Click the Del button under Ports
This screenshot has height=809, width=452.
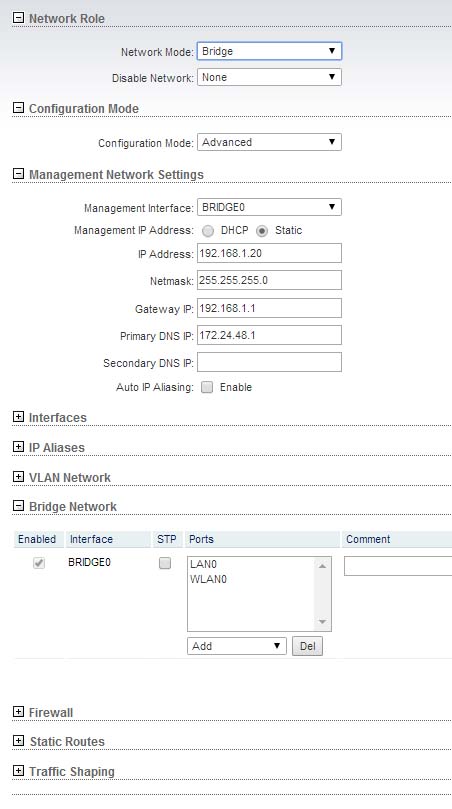308,646
